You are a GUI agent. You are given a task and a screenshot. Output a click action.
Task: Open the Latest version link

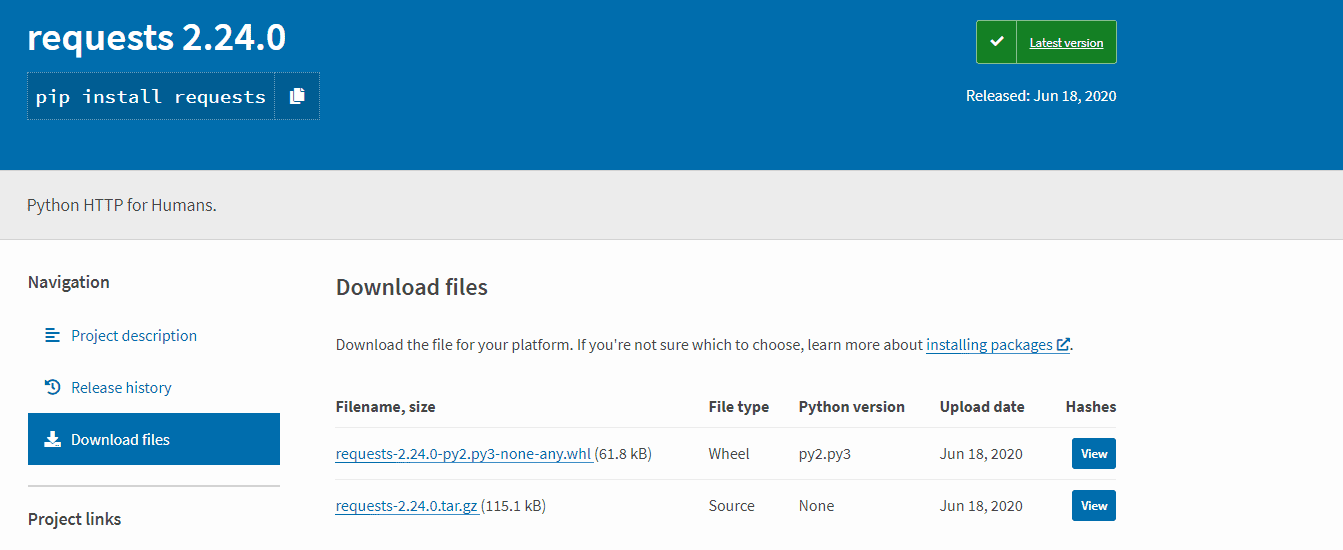pos(1066,43)
